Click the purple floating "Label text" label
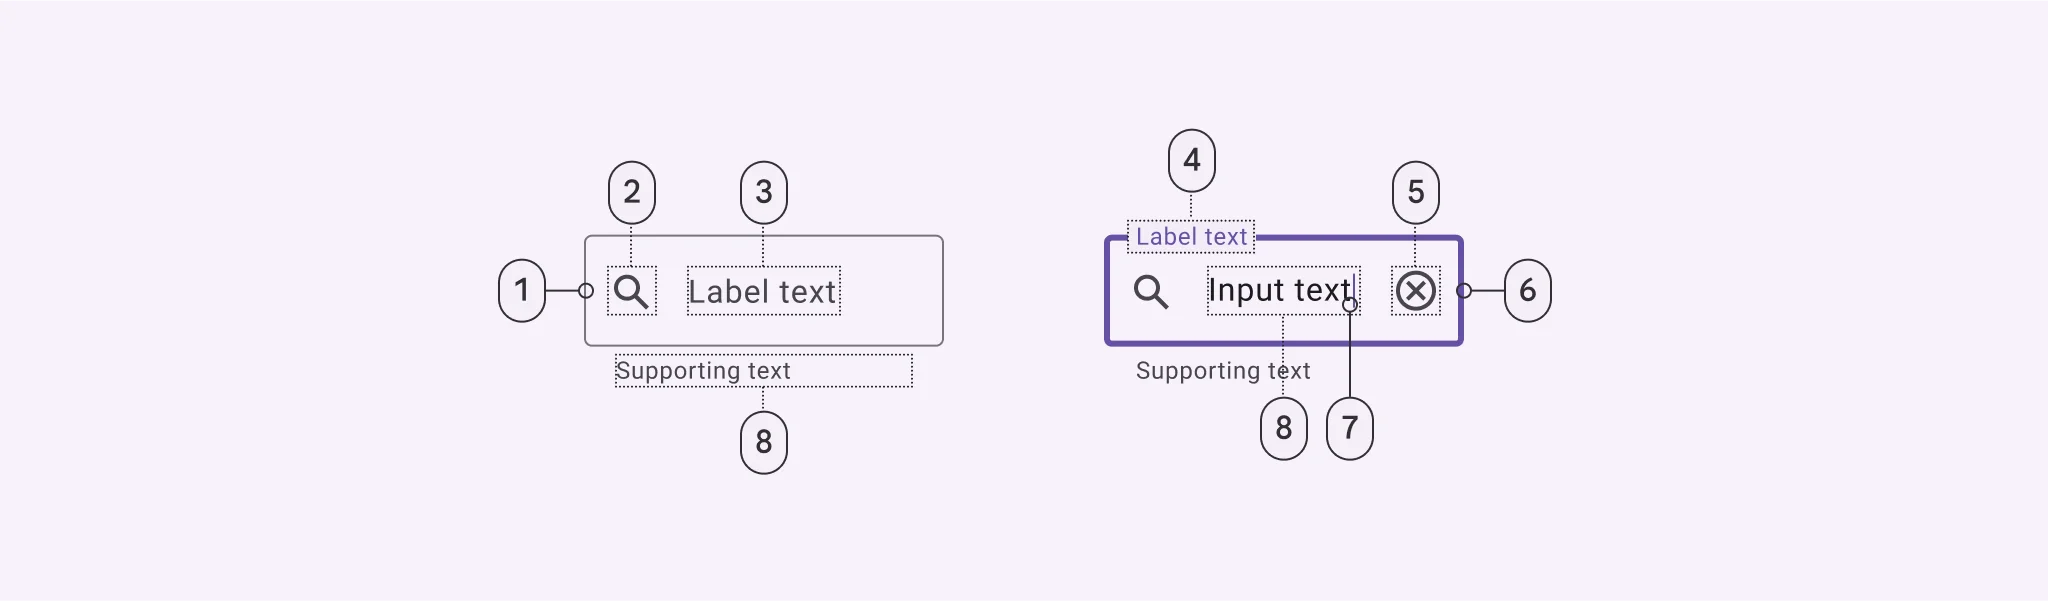2048x601 pixels. pos(1191,237)
